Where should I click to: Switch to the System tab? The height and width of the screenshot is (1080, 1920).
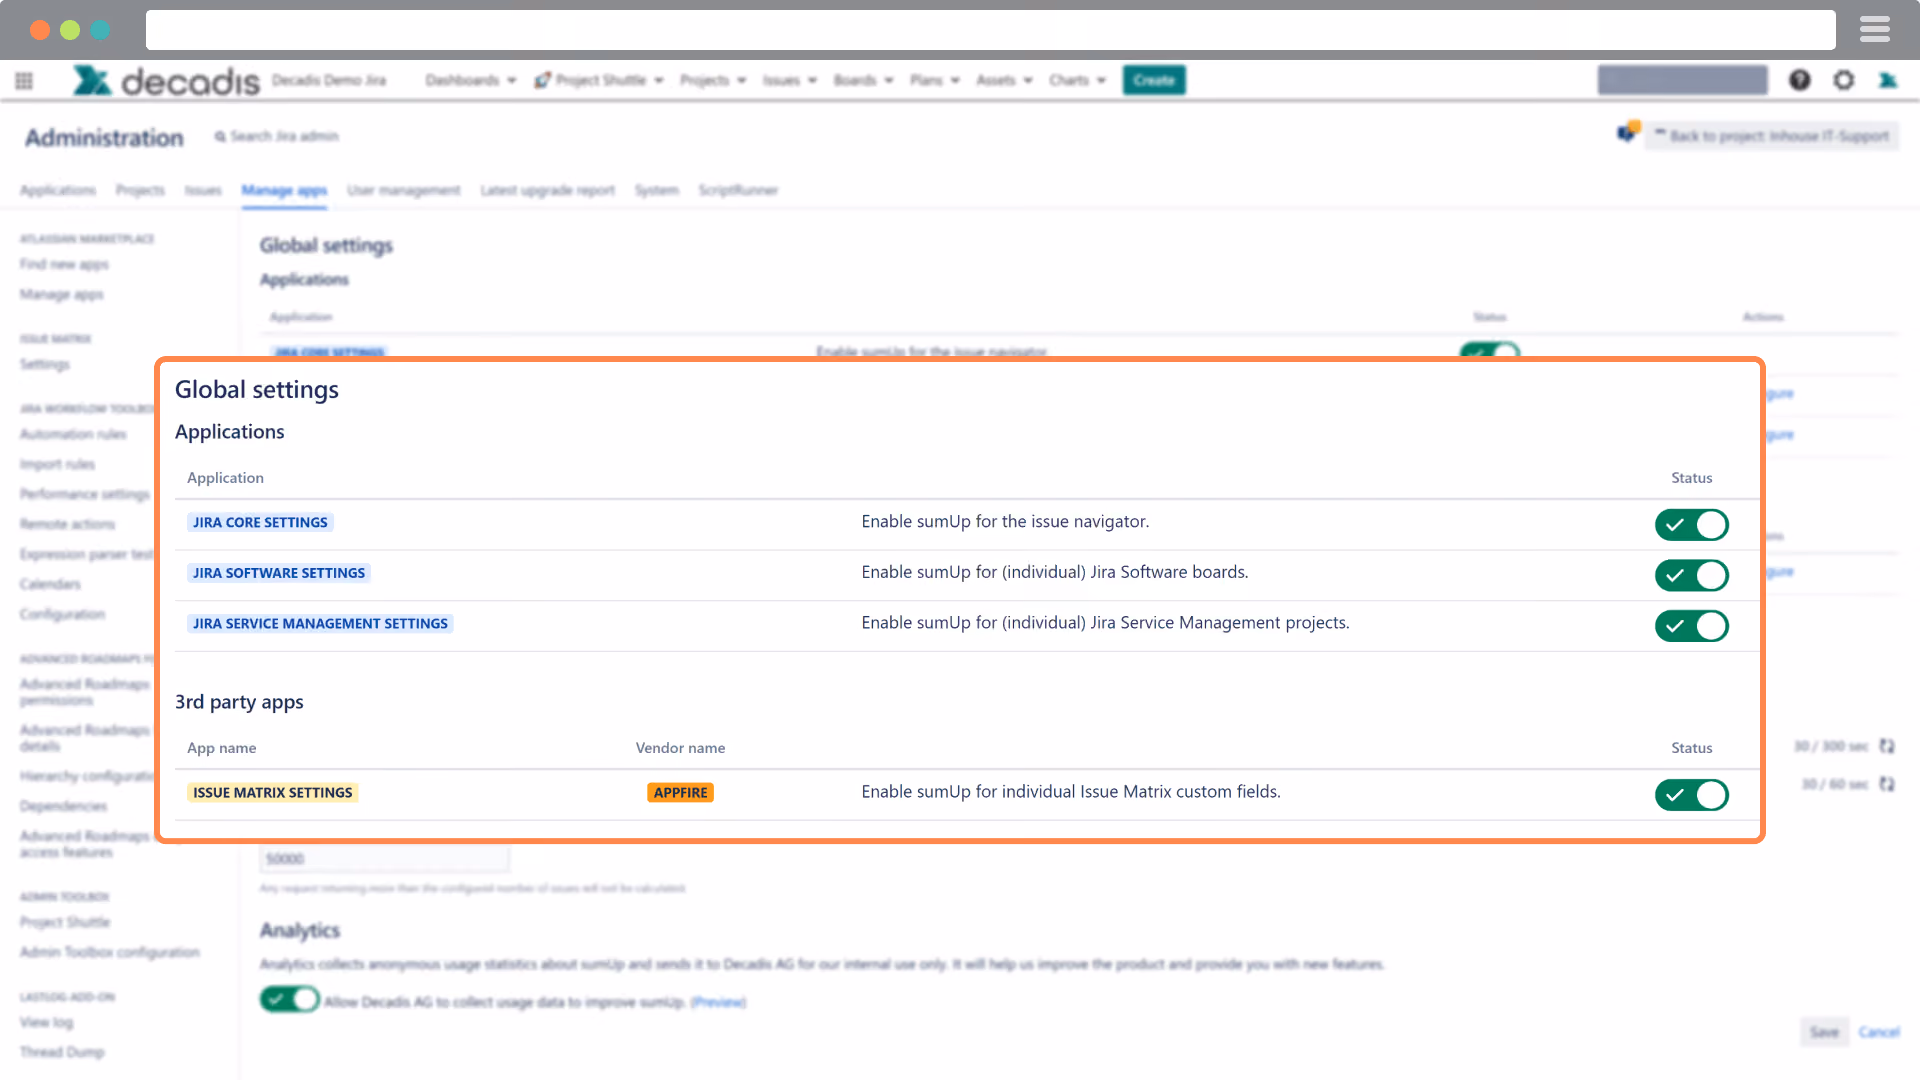tap(657, 190)
